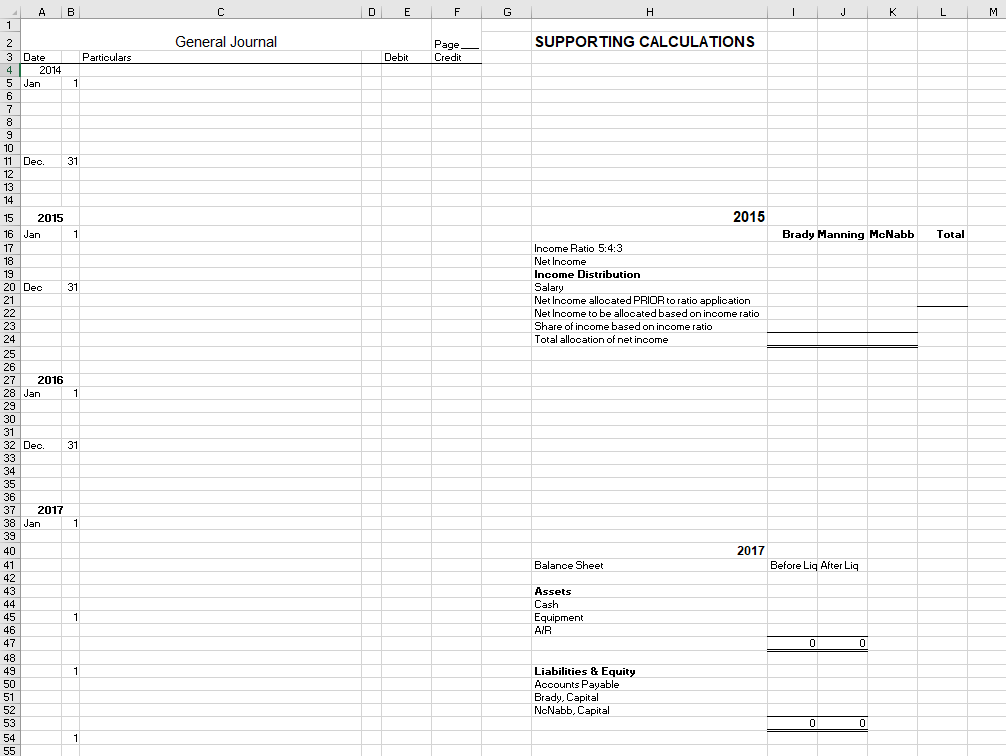Click the Jan cell in row 28
Screen dimensions: 1006x756
click(x=41, y=393)
